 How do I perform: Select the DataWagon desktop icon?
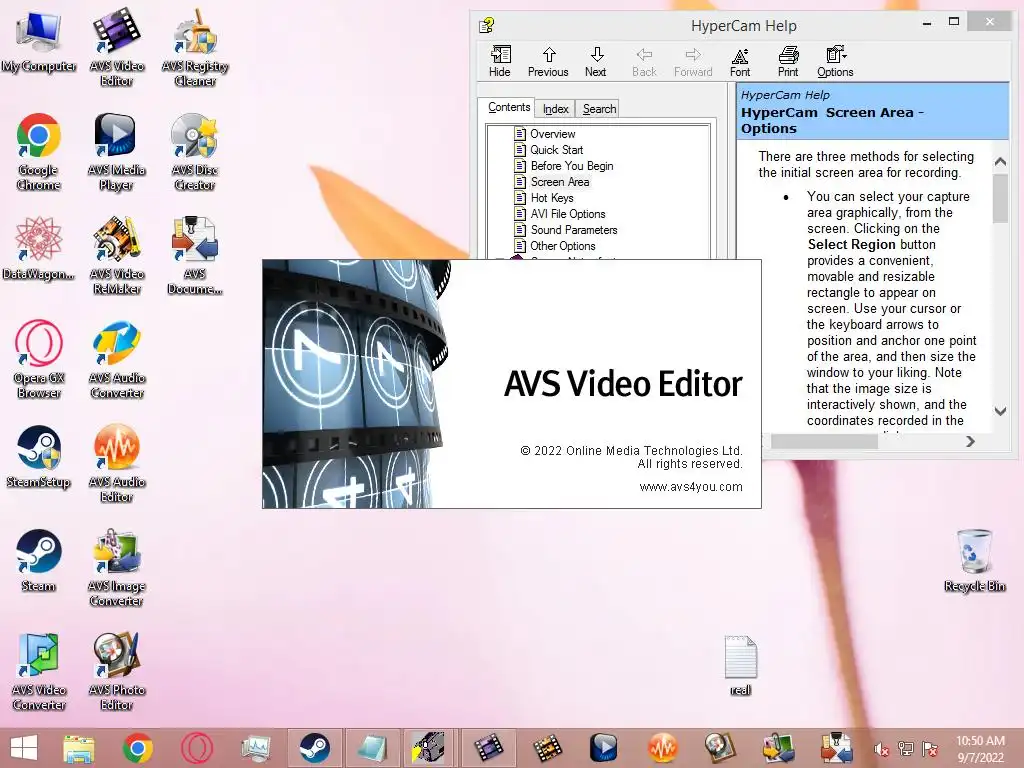39,248
